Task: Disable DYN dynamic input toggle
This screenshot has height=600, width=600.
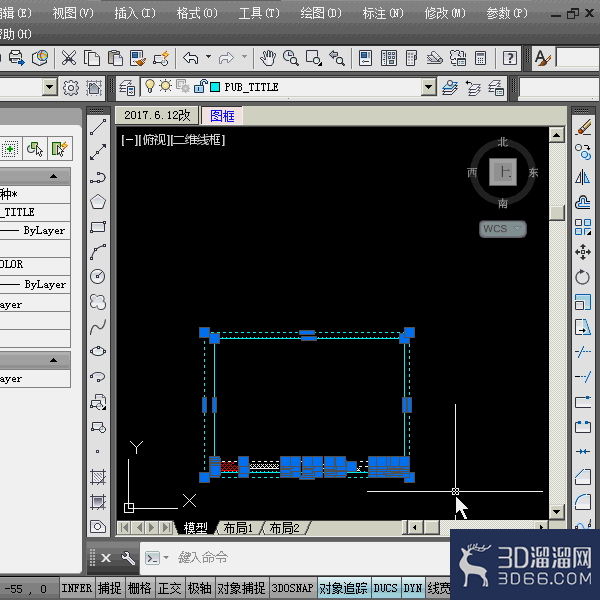Action: click(x=412, y=588)
